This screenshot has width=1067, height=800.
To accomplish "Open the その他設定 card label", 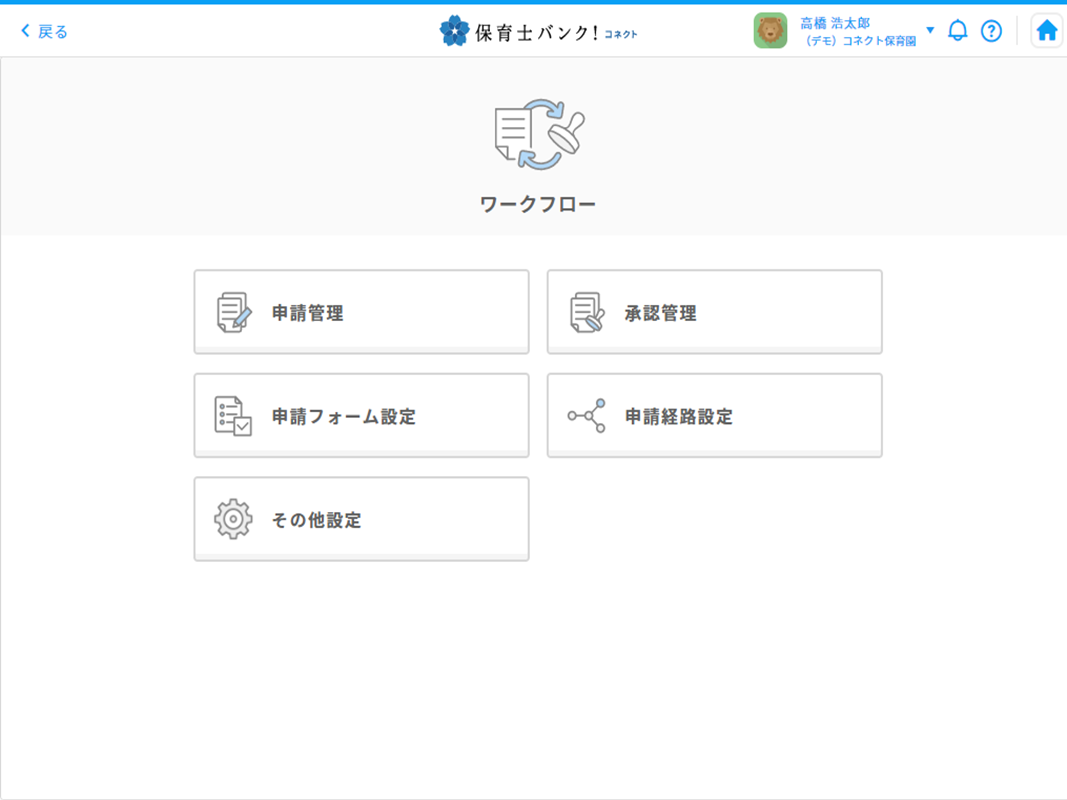I will pos(317,520).
